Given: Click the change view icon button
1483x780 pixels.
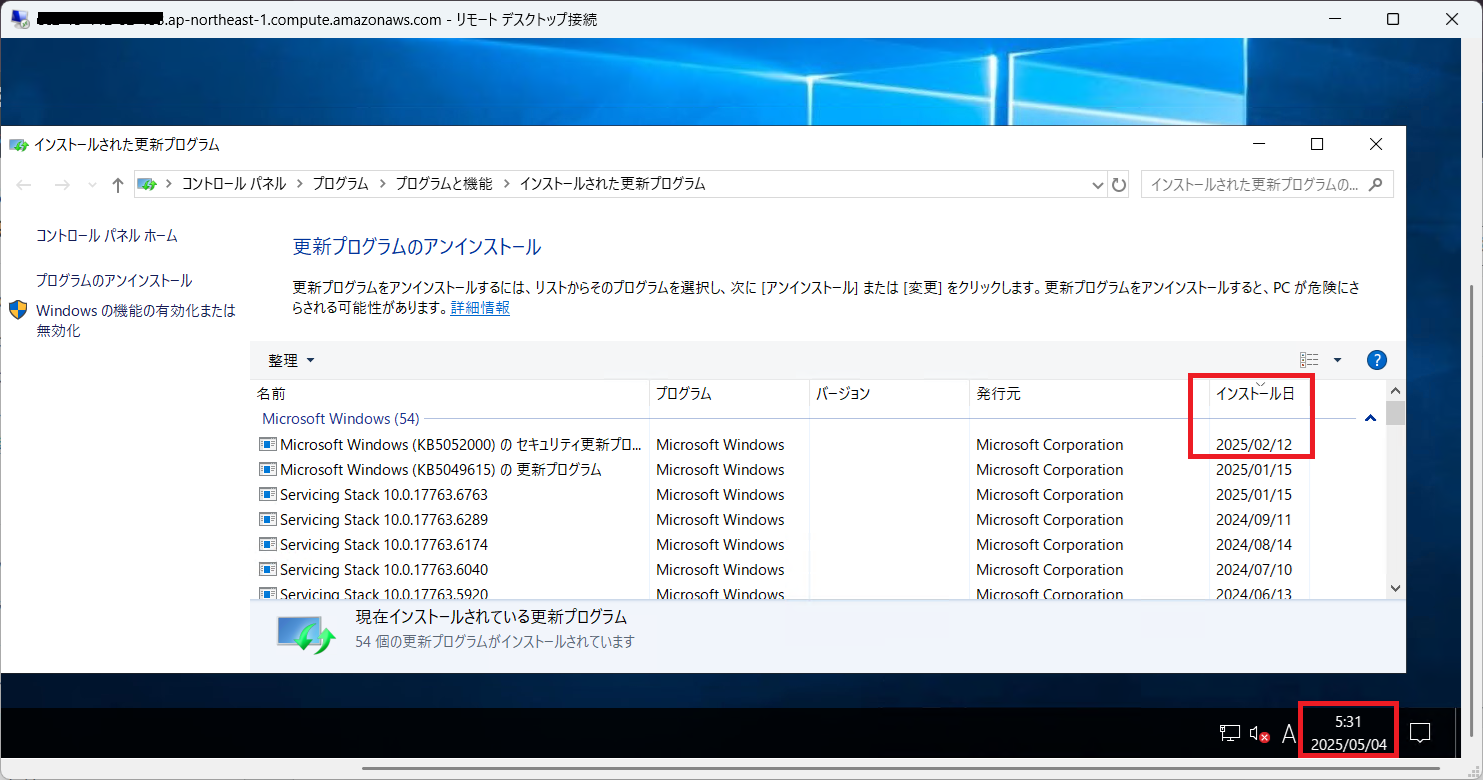Looking at the screenshot, I should [1309, 360].
